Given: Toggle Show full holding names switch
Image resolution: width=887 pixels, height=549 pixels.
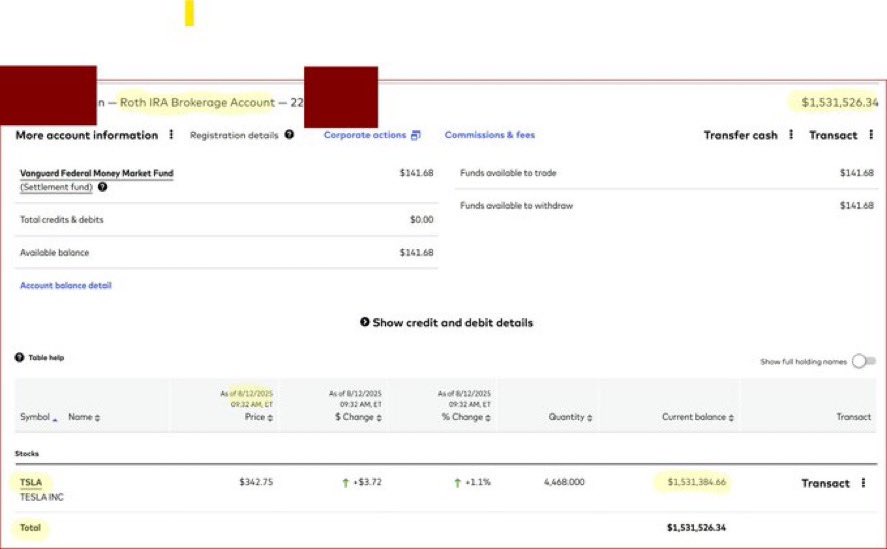Looking at the screenshot, I should coord(864,362).
